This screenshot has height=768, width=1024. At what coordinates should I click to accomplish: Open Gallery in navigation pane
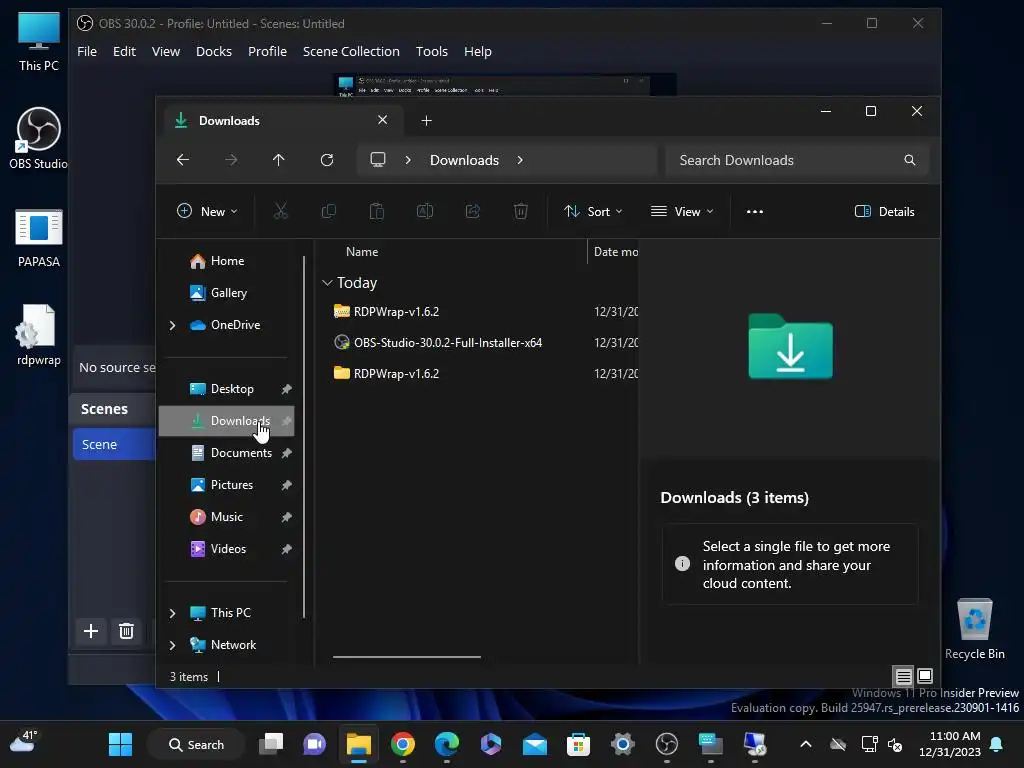[227, 293]
